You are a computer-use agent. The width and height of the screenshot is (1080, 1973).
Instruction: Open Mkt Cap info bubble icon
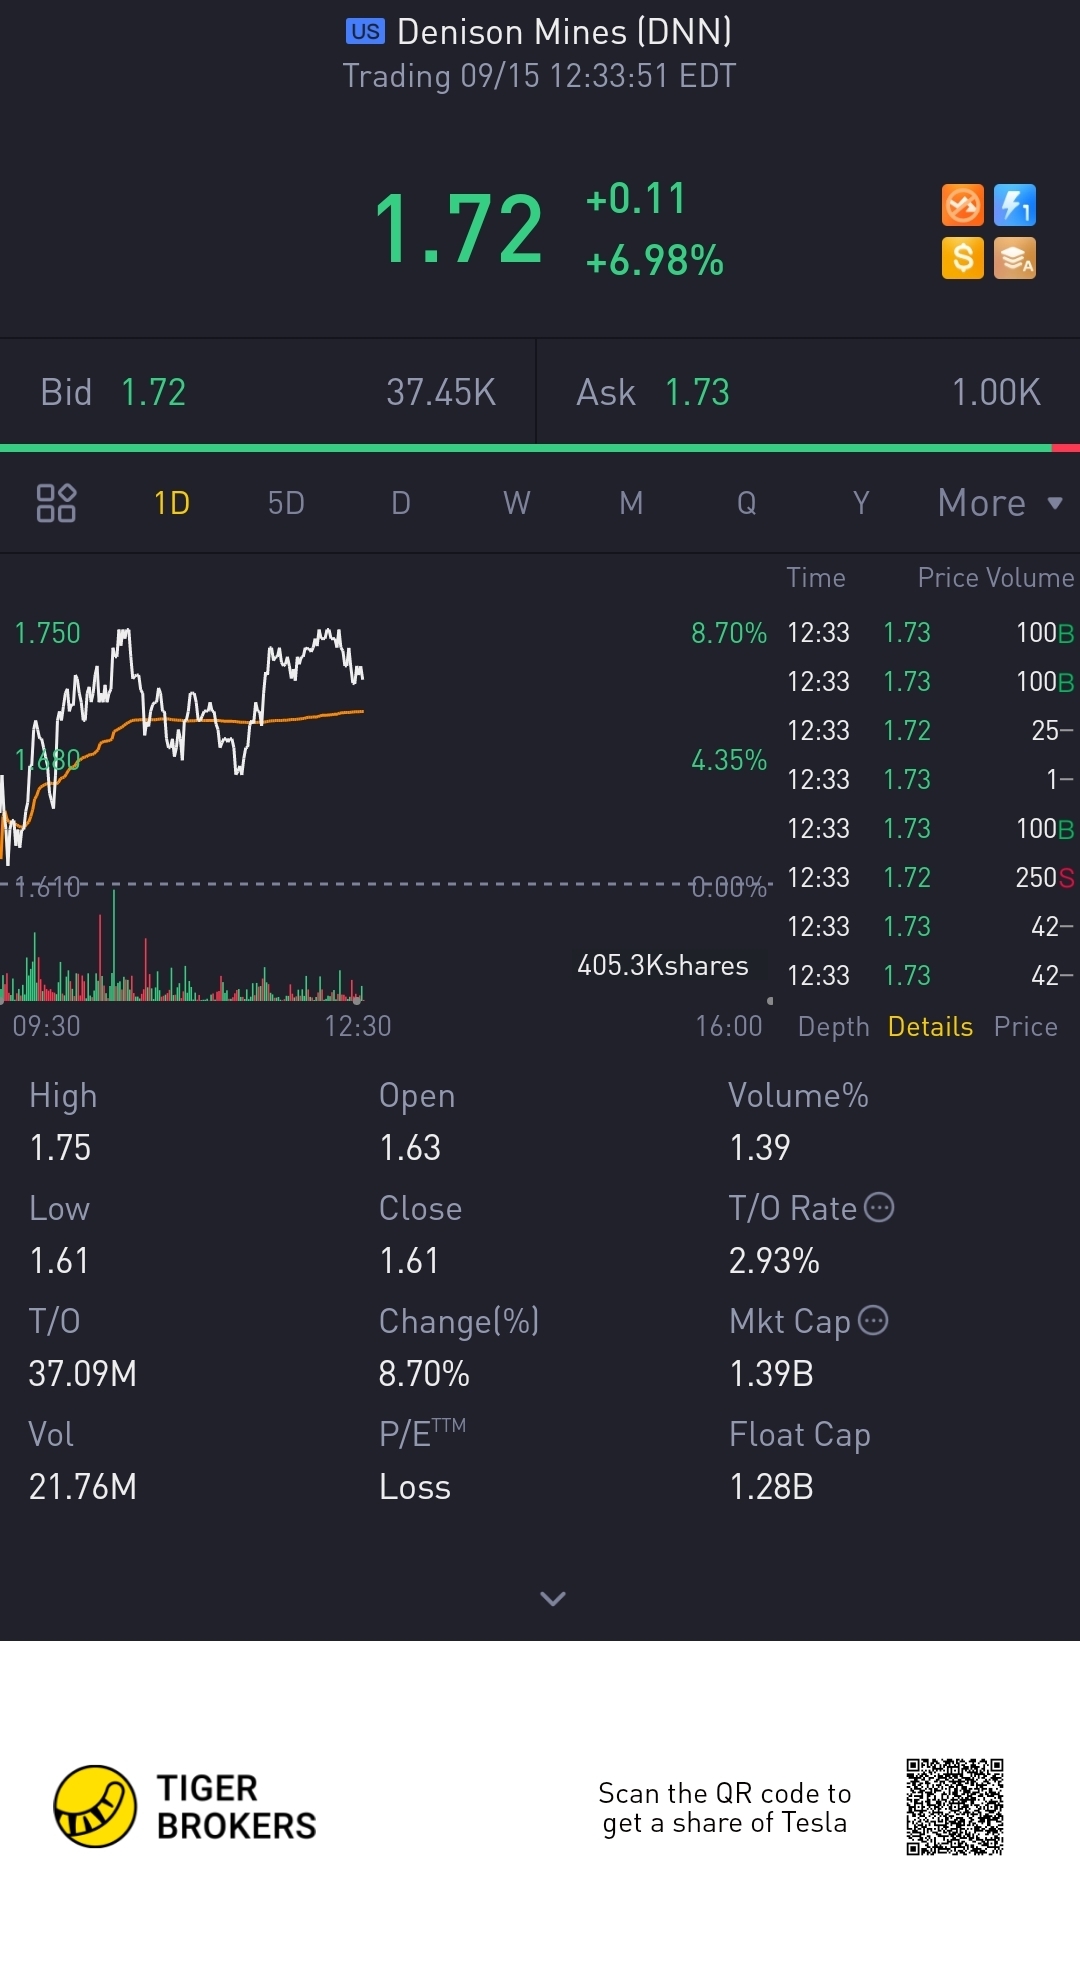pyautogui.click(x=873, y=1321)
